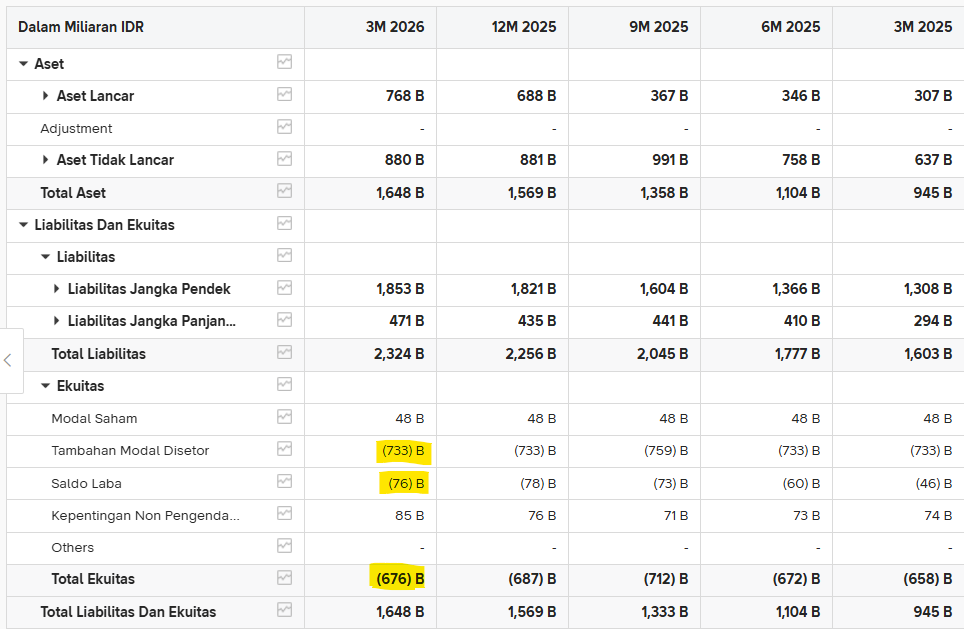This screenshot has height=629, width=964.
Task: Expand Liabilitas Jangka Pendek details
Action: pyautogui.click(x=57, y=289)
